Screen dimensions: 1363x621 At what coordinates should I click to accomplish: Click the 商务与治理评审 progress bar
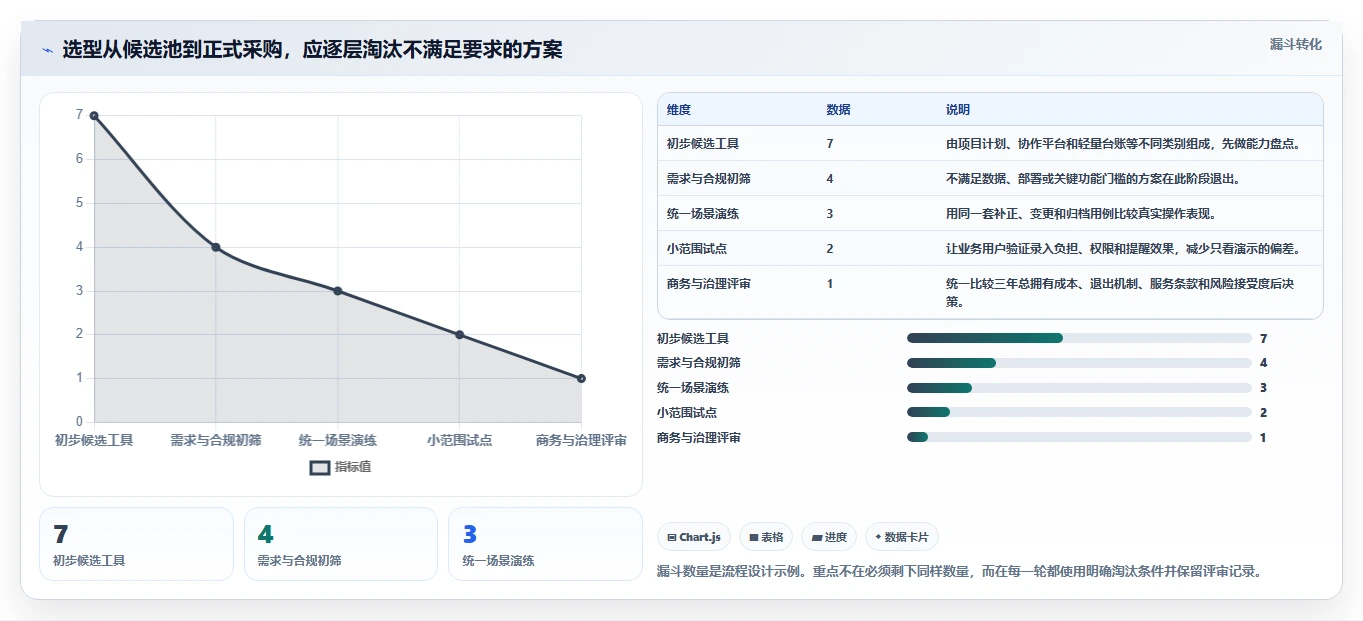click(x=1079, y=437)
